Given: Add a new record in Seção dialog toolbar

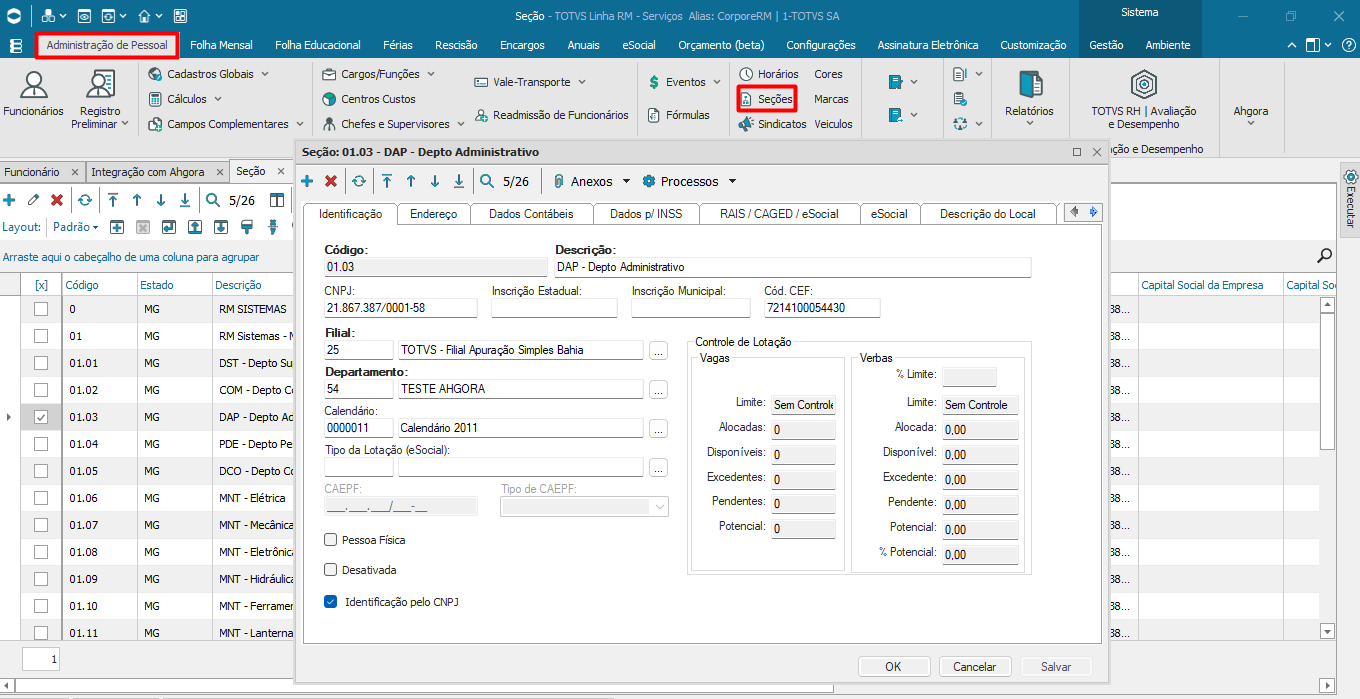Looking at the screenshot, I should [x=308, y=181].
